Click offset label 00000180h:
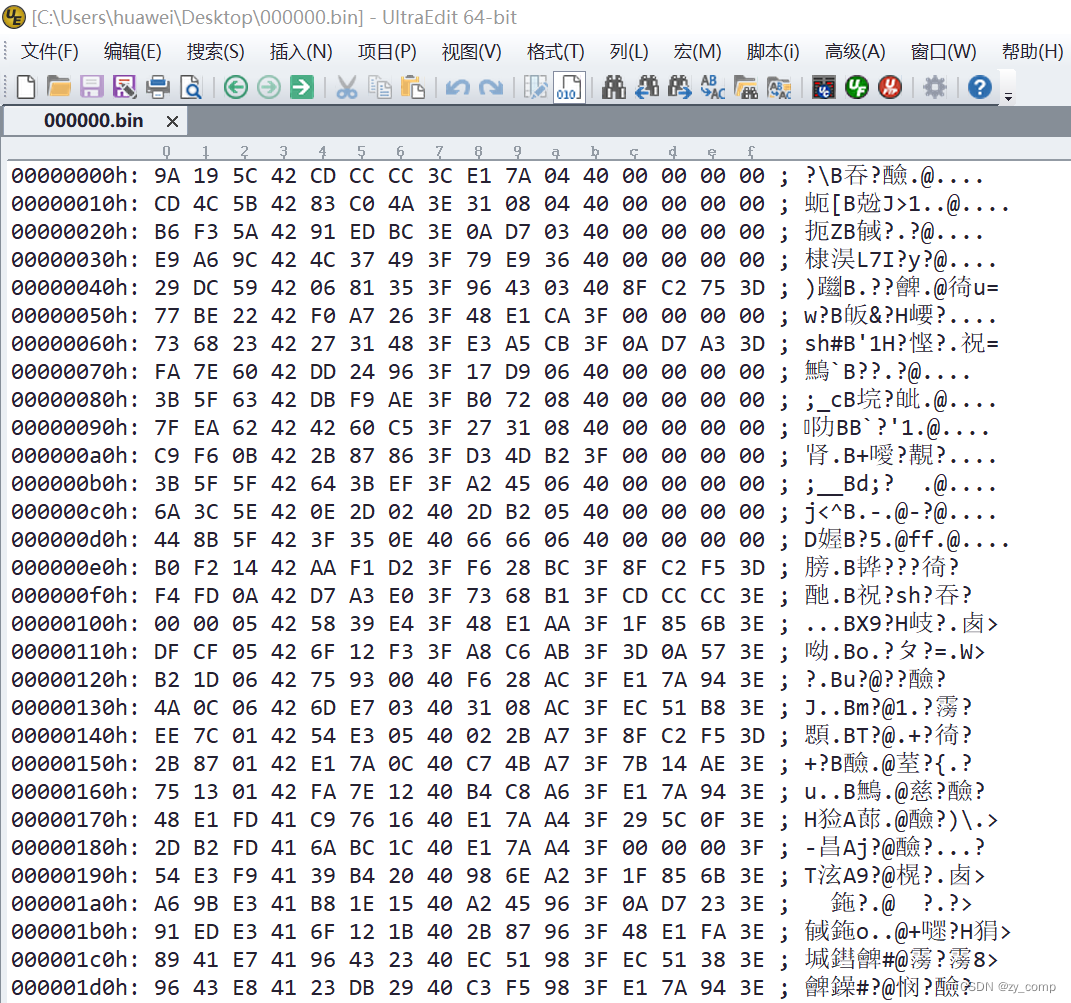This screenshot has height=1003, width=1071. [x=74, y=848]
